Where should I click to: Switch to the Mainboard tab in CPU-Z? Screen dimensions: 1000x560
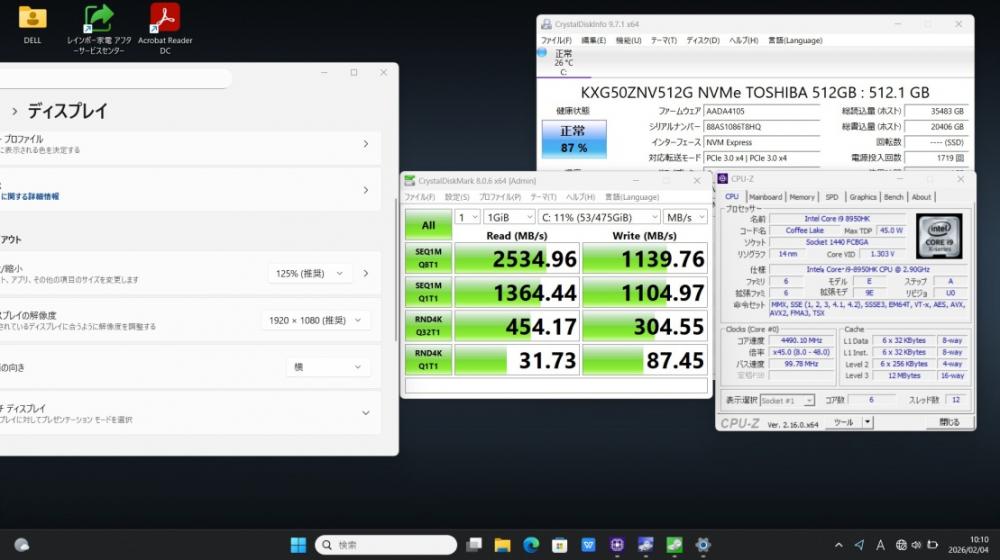765,197
